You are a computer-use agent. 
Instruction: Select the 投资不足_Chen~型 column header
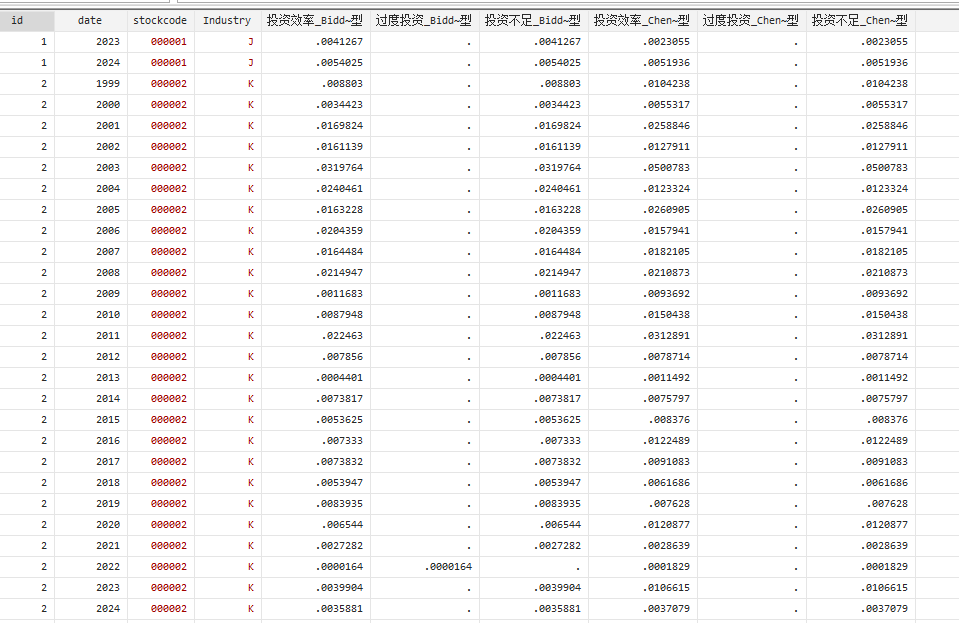[860, 21]
